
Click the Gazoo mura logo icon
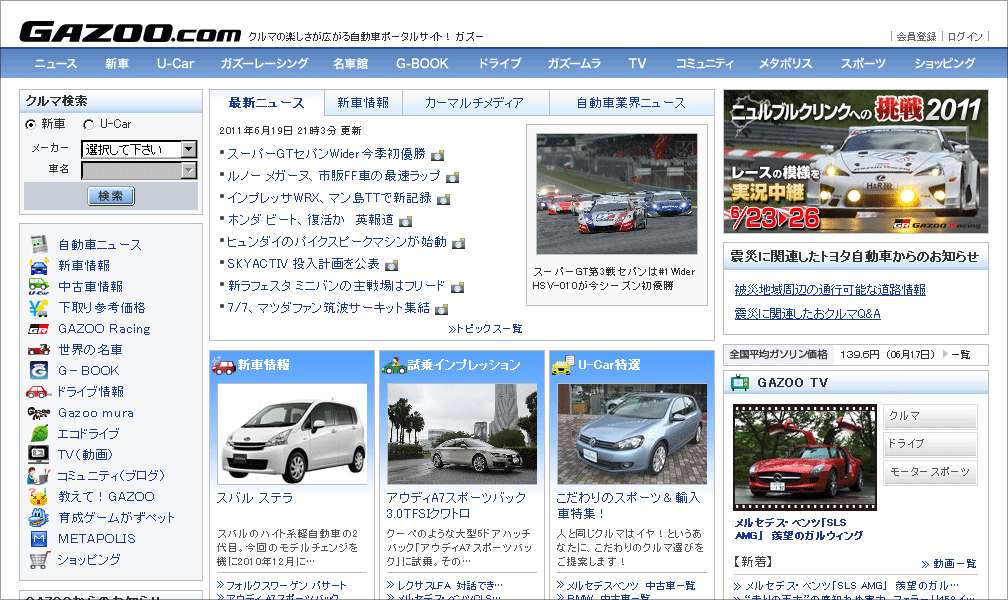point(39,413)
